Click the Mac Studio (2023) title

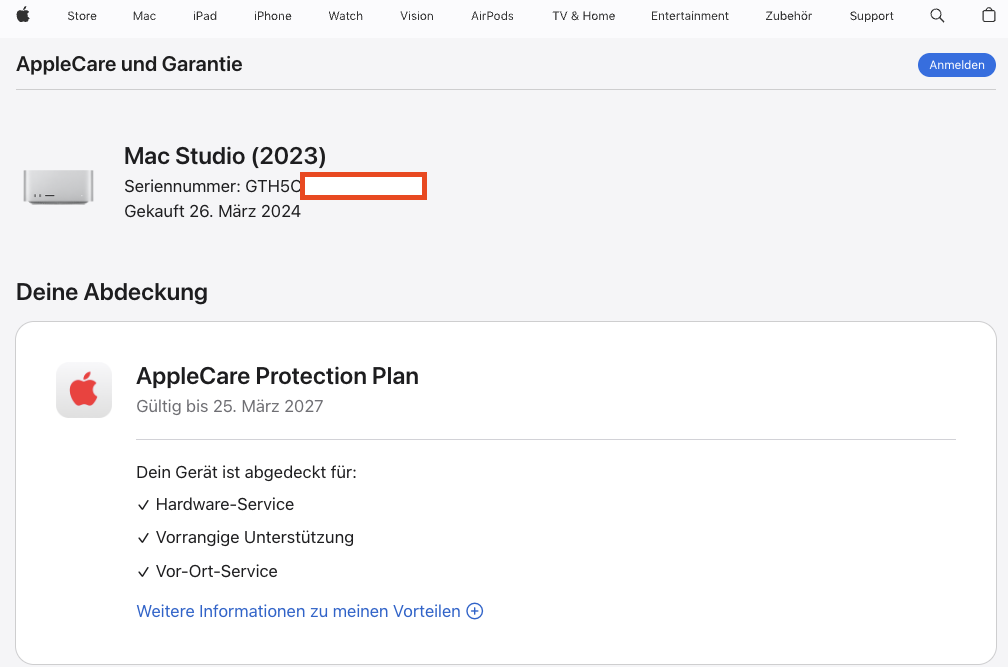[225, 156]
